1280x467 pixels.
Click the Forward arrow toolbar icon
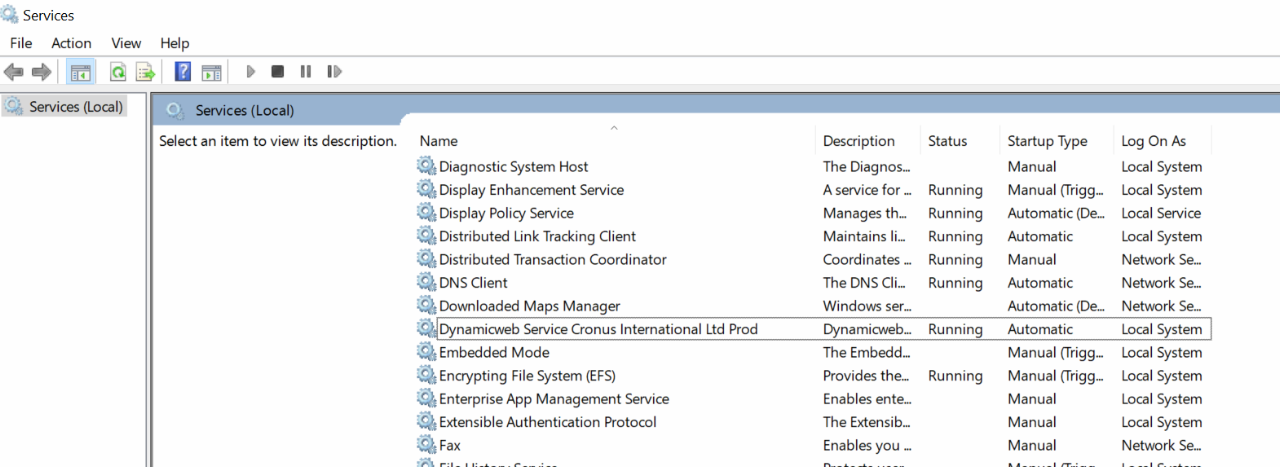point(41,72)
